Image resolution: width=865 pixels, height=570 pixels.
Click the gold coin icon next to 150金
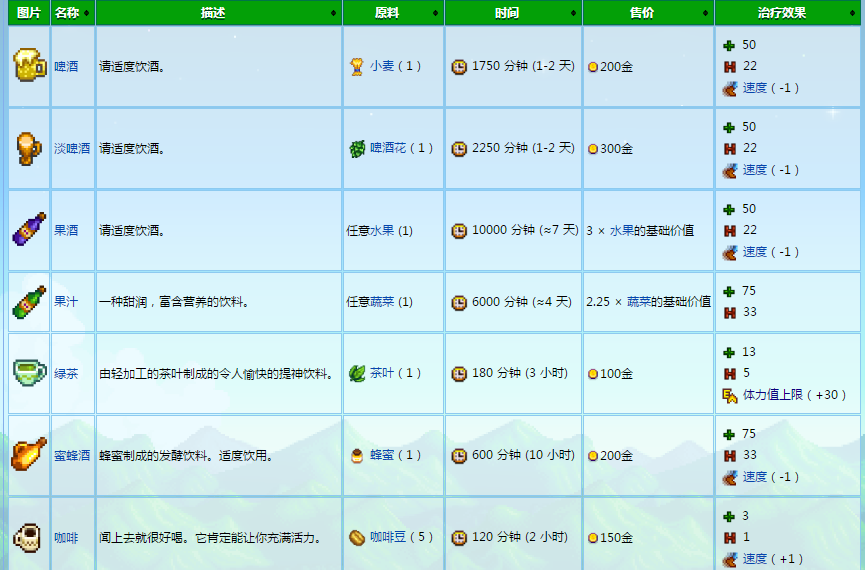tap(592, 538)
